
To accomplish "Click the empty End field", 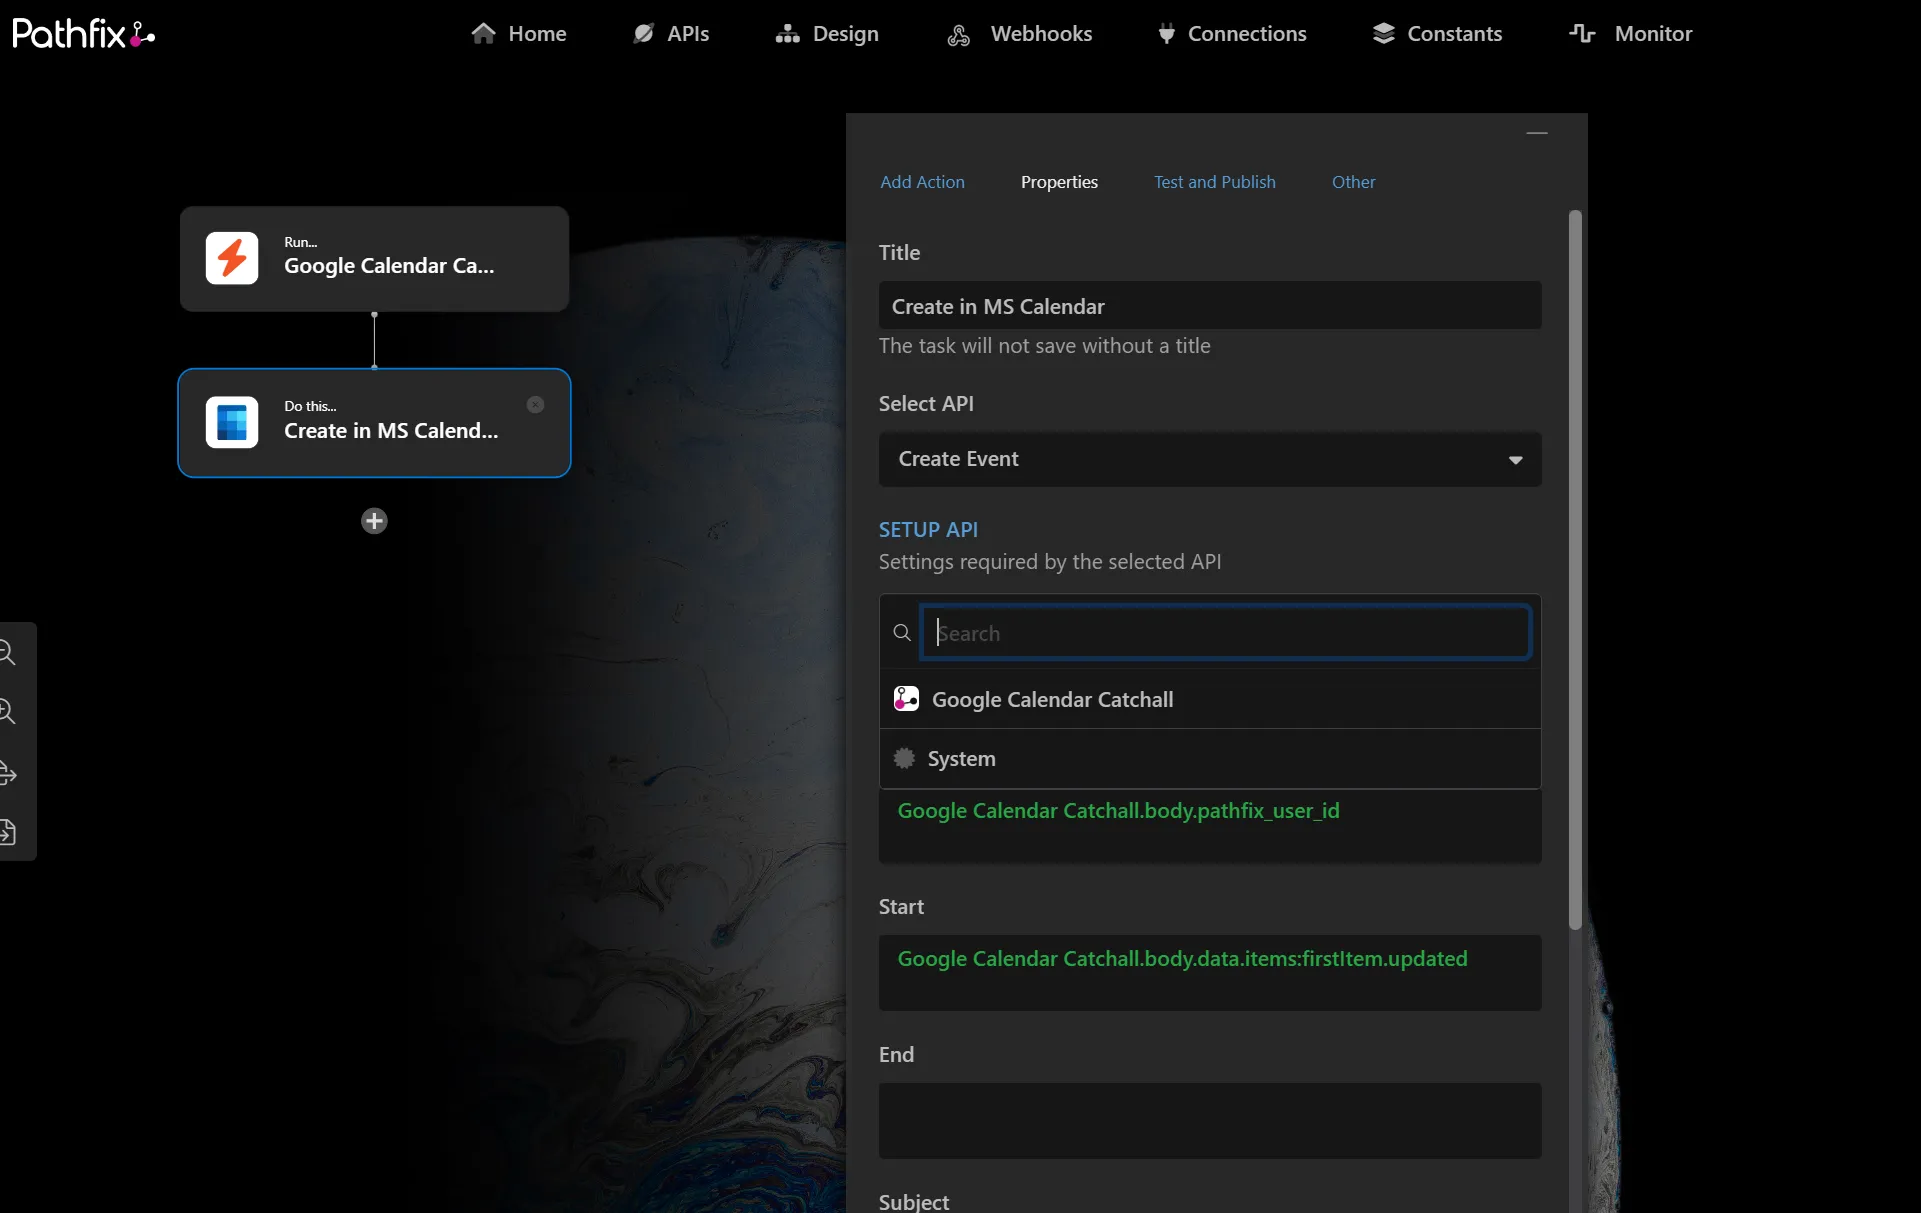I will [x=1210, y=1121].
